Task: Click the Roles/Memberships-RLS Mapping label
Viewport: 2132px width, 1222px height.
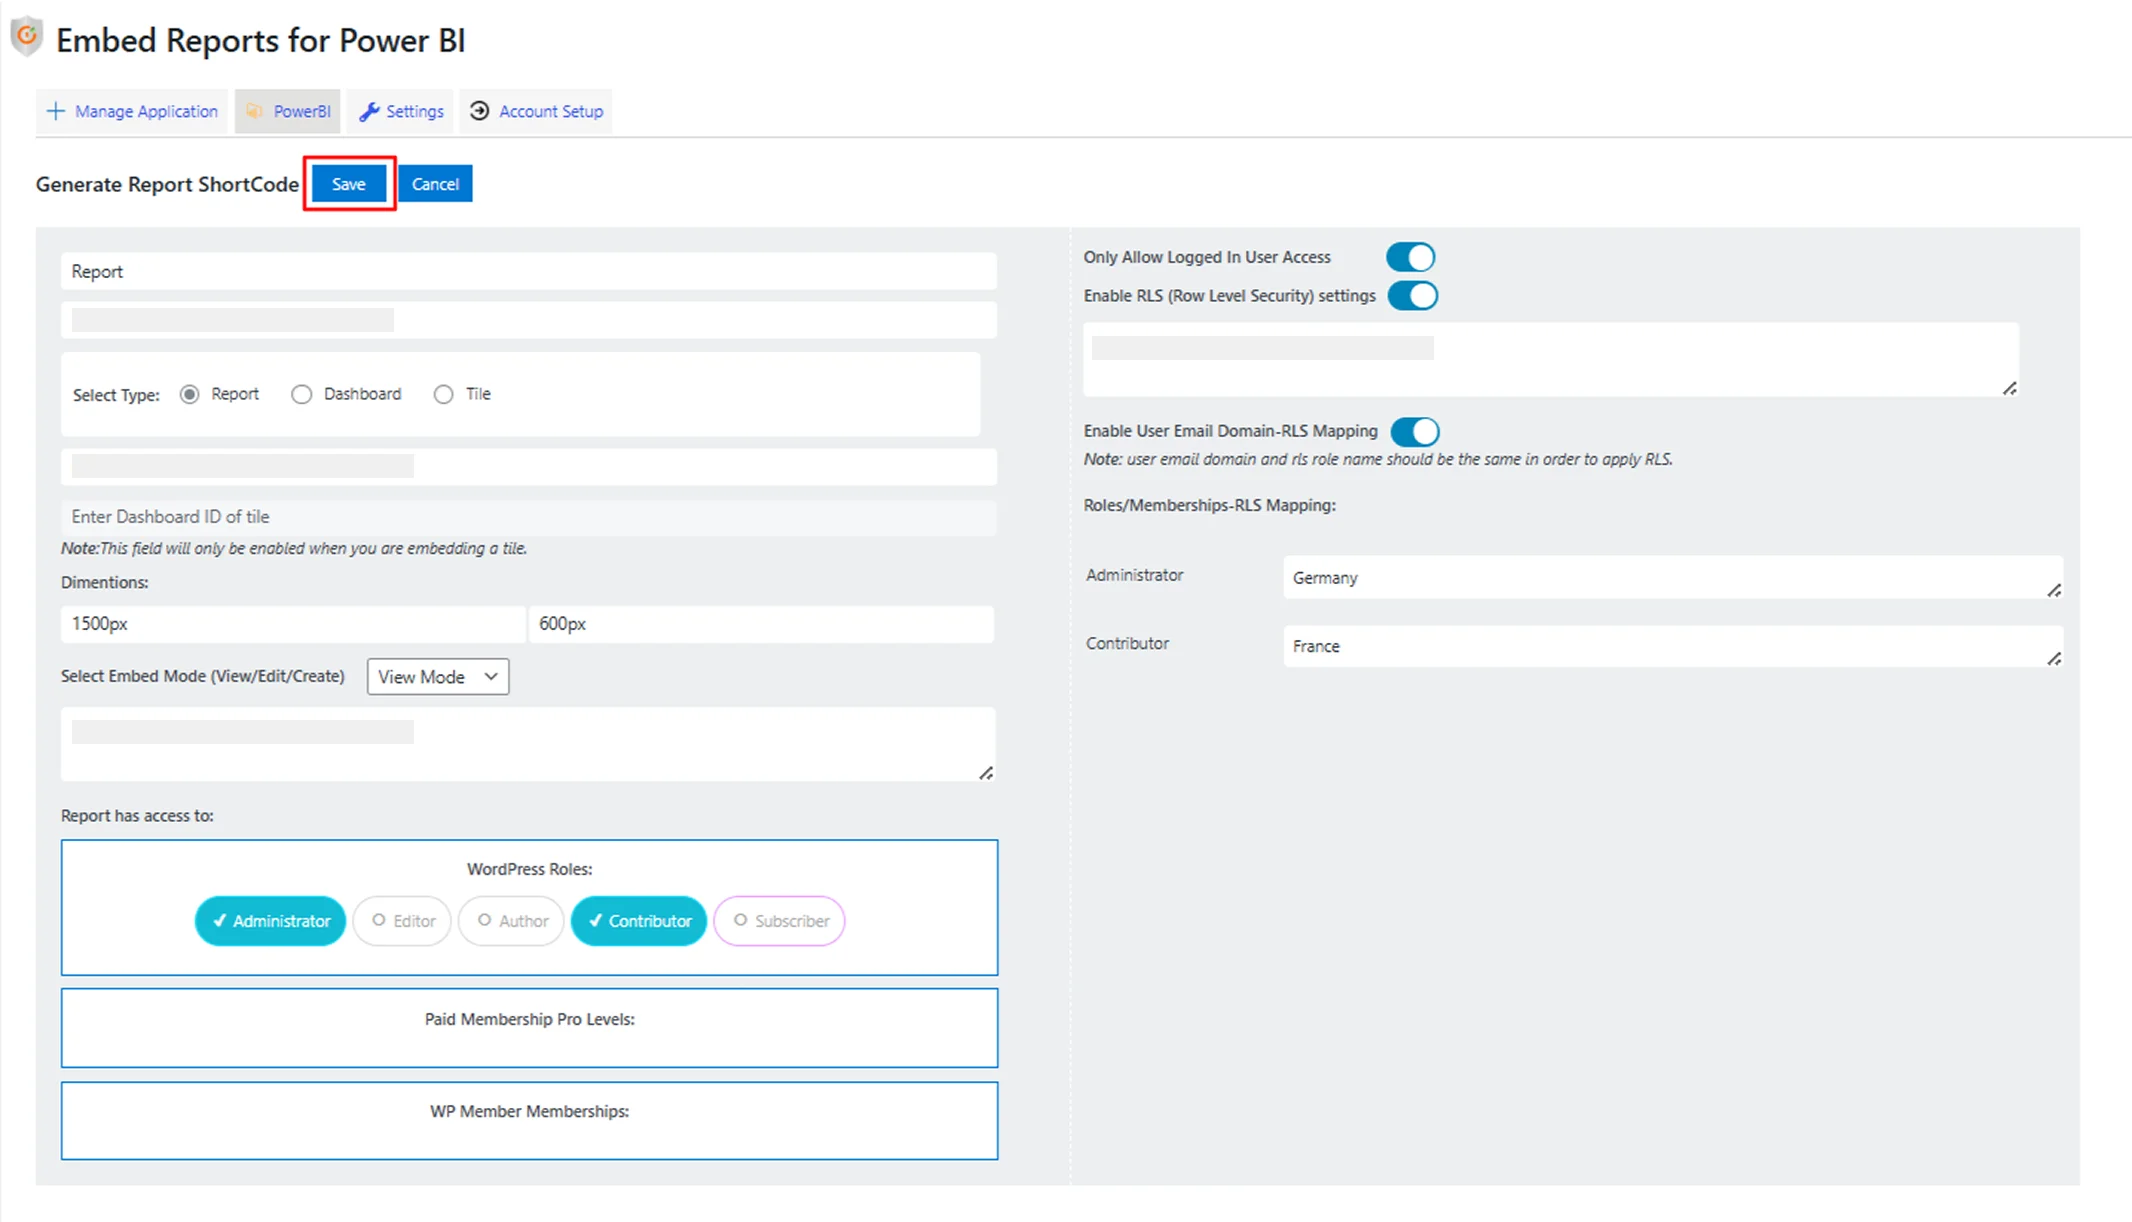Action: tap(1210, 506)
